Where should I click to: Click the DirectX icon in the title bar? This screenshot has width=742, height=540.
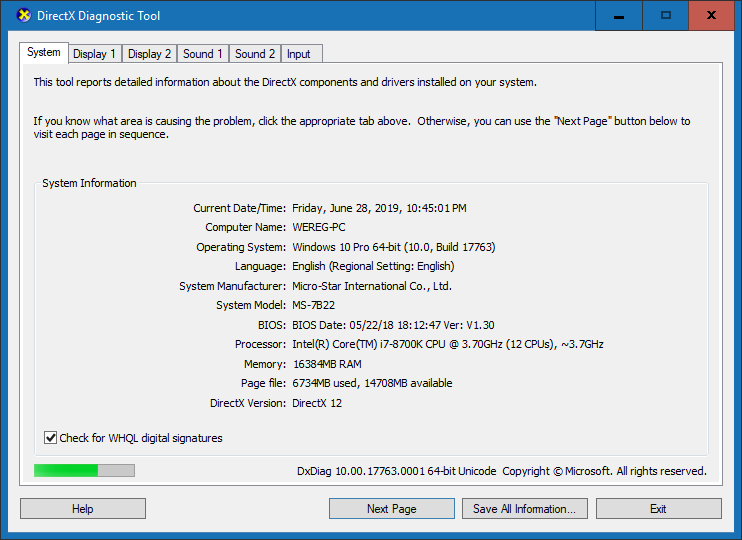coord(18,16)
